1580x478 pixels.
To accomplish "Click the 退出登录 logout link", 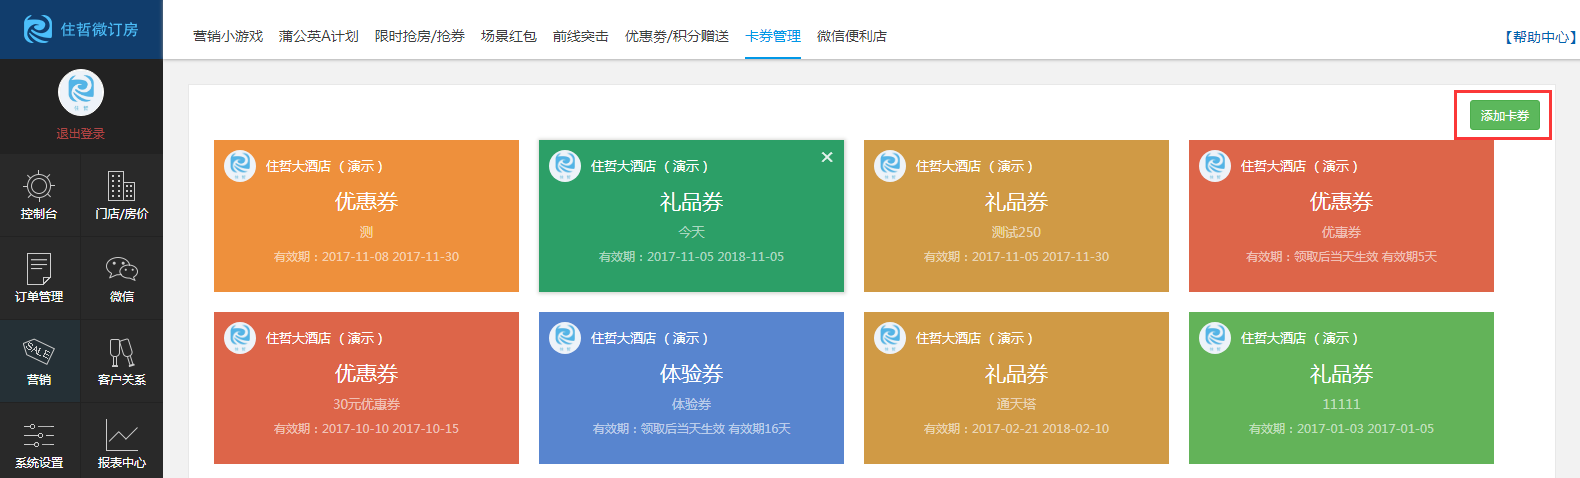I will click(x=81, y=134).
